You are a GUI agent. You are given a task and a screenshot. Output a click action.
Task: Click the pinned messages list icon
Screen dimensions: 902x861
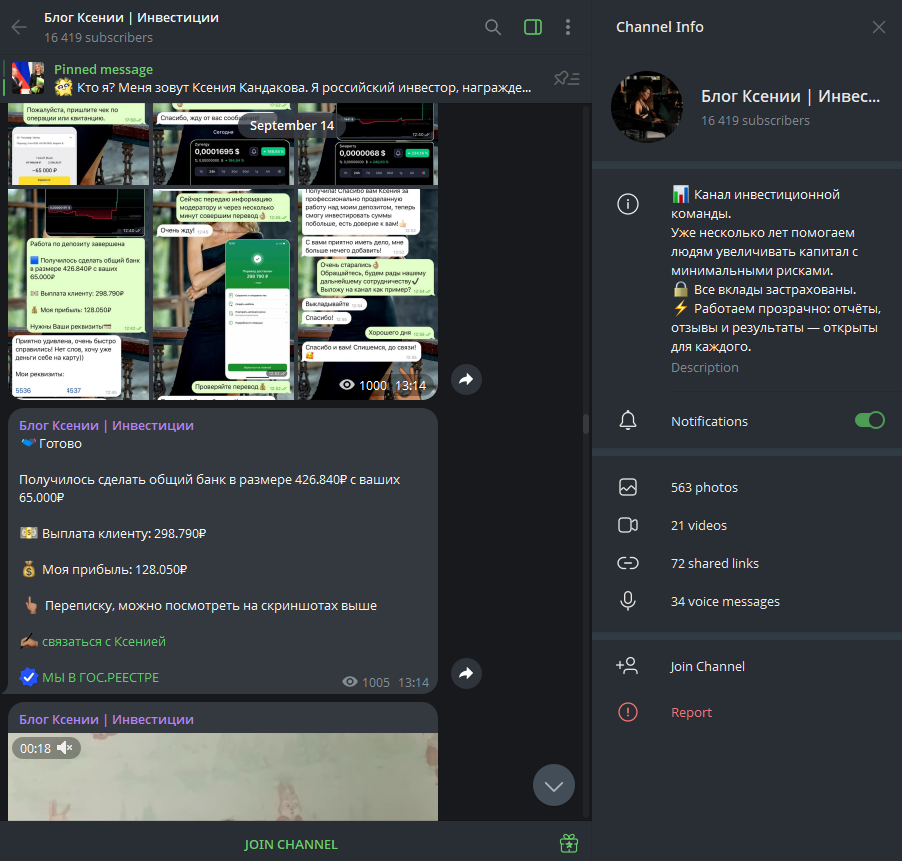[567, 78]
